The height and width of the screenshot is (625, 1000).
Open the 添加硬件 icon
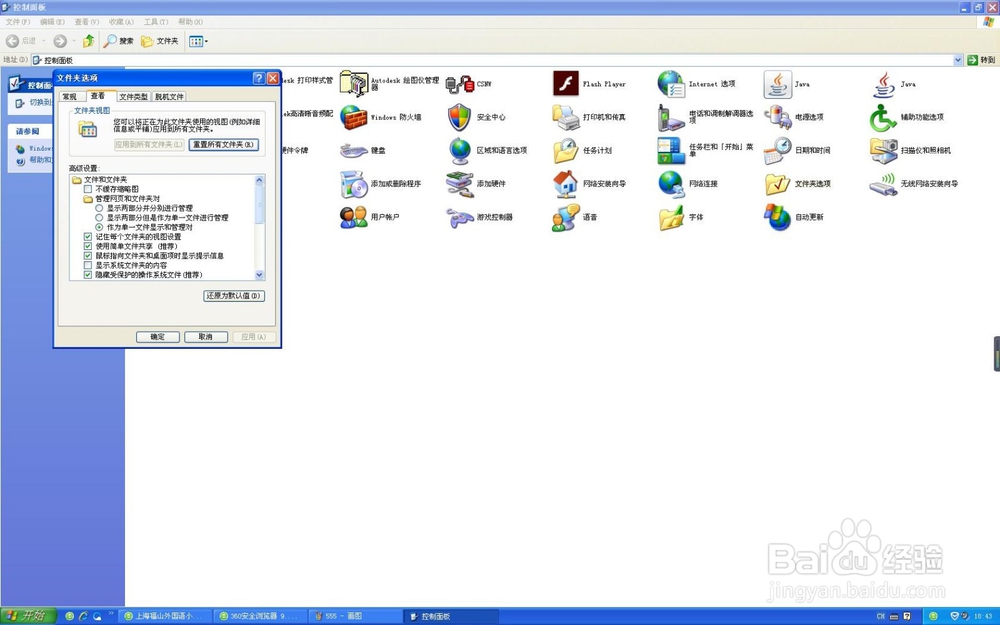click(x=459, y=184)
